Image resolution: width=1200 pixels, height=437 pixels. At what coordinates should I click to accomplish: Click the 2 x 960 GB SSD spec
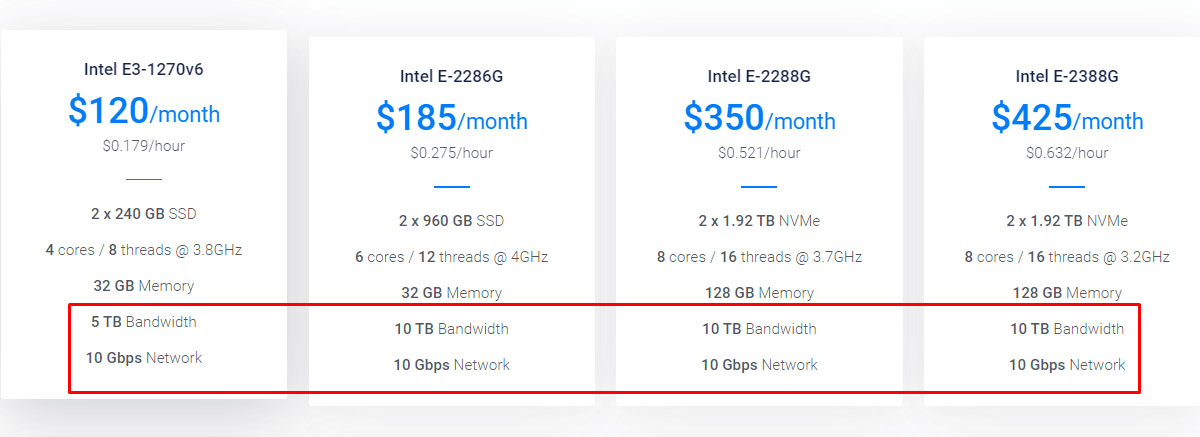point(452,220)
